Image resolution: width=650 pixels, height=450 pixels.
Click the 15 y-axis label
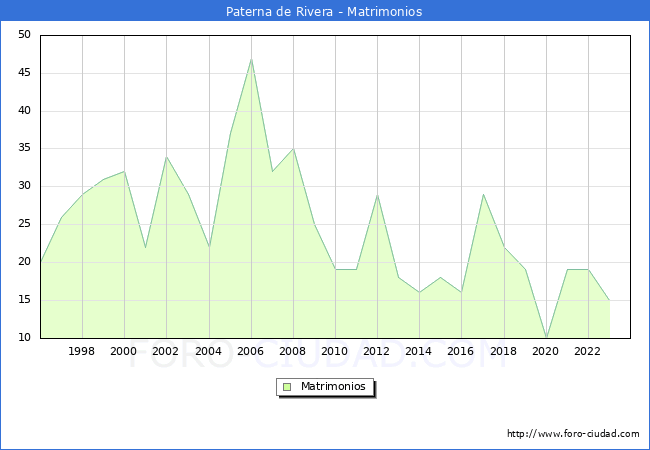coord(24,300)
